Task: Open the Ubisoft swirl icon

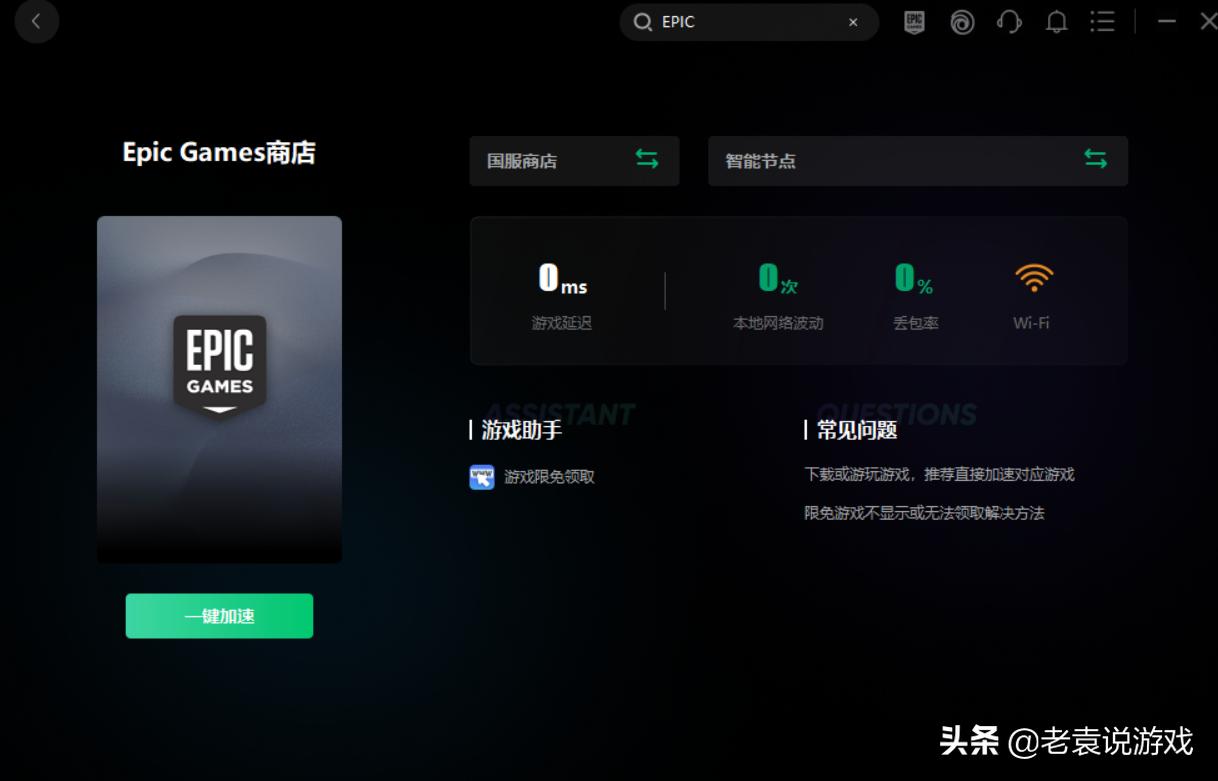Action: point(962,22)
